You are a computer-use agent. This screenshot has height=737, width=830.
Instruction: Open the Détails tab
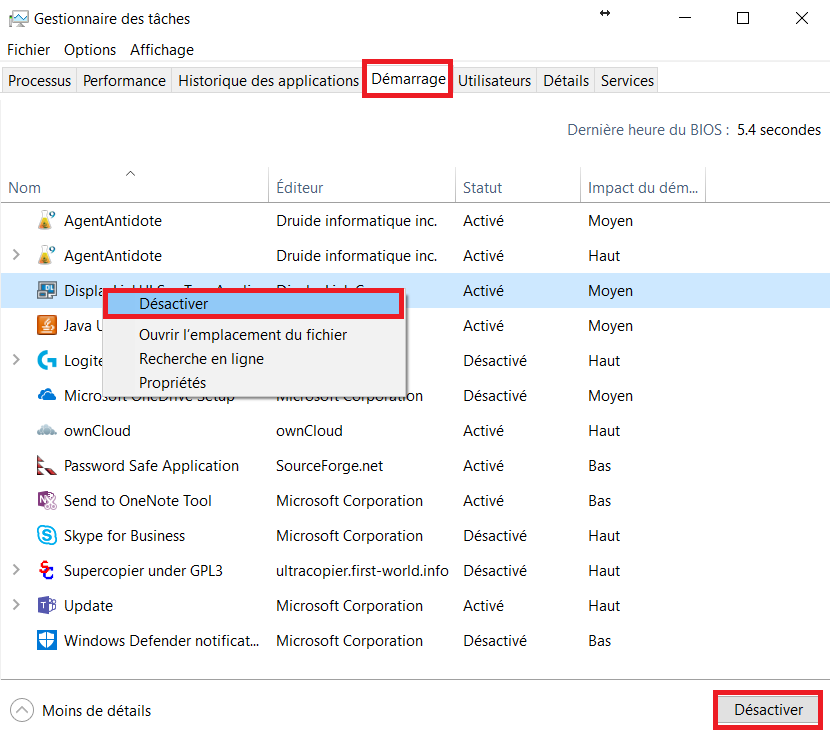click(x=566, y=80)
